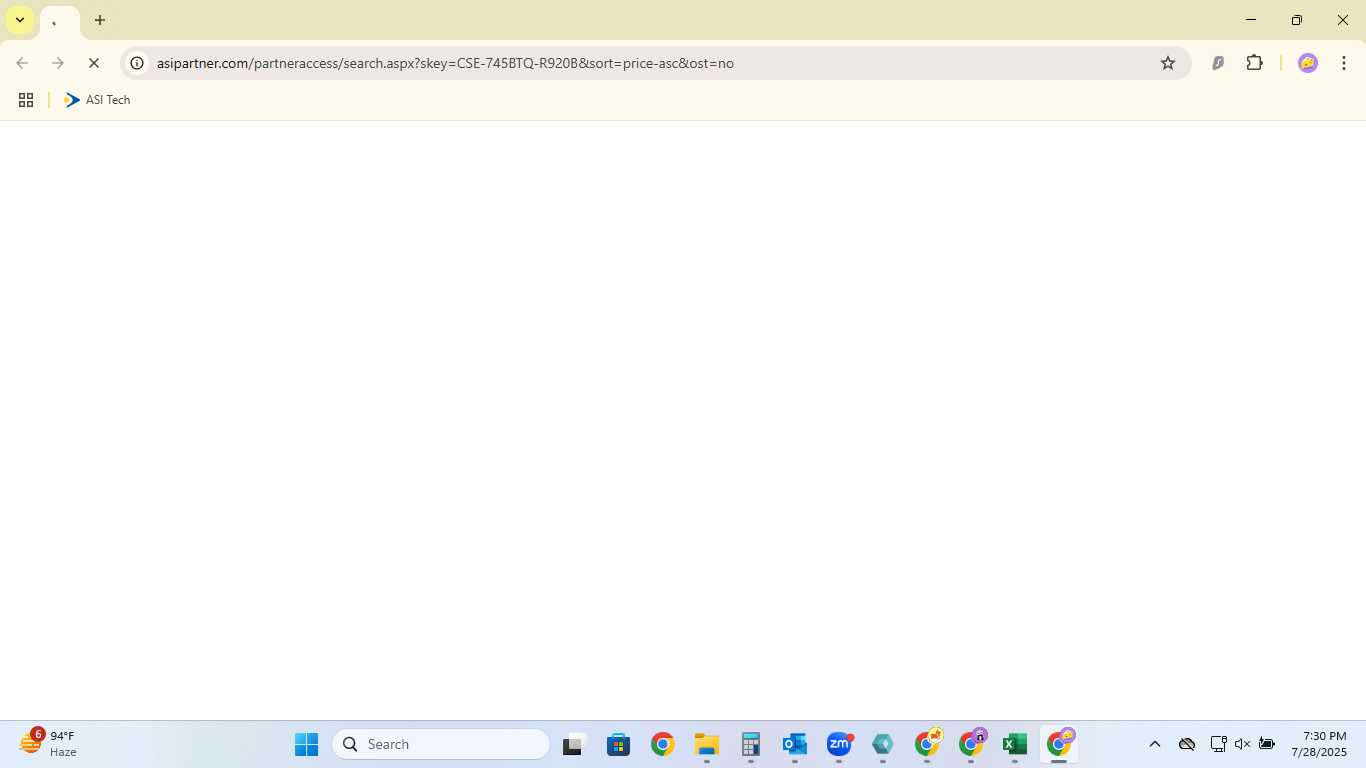Switch to Chrome window with orange profile badge
Viewport: 1366px width, 768px height.
pyautogui.click(x=927, y=744)
